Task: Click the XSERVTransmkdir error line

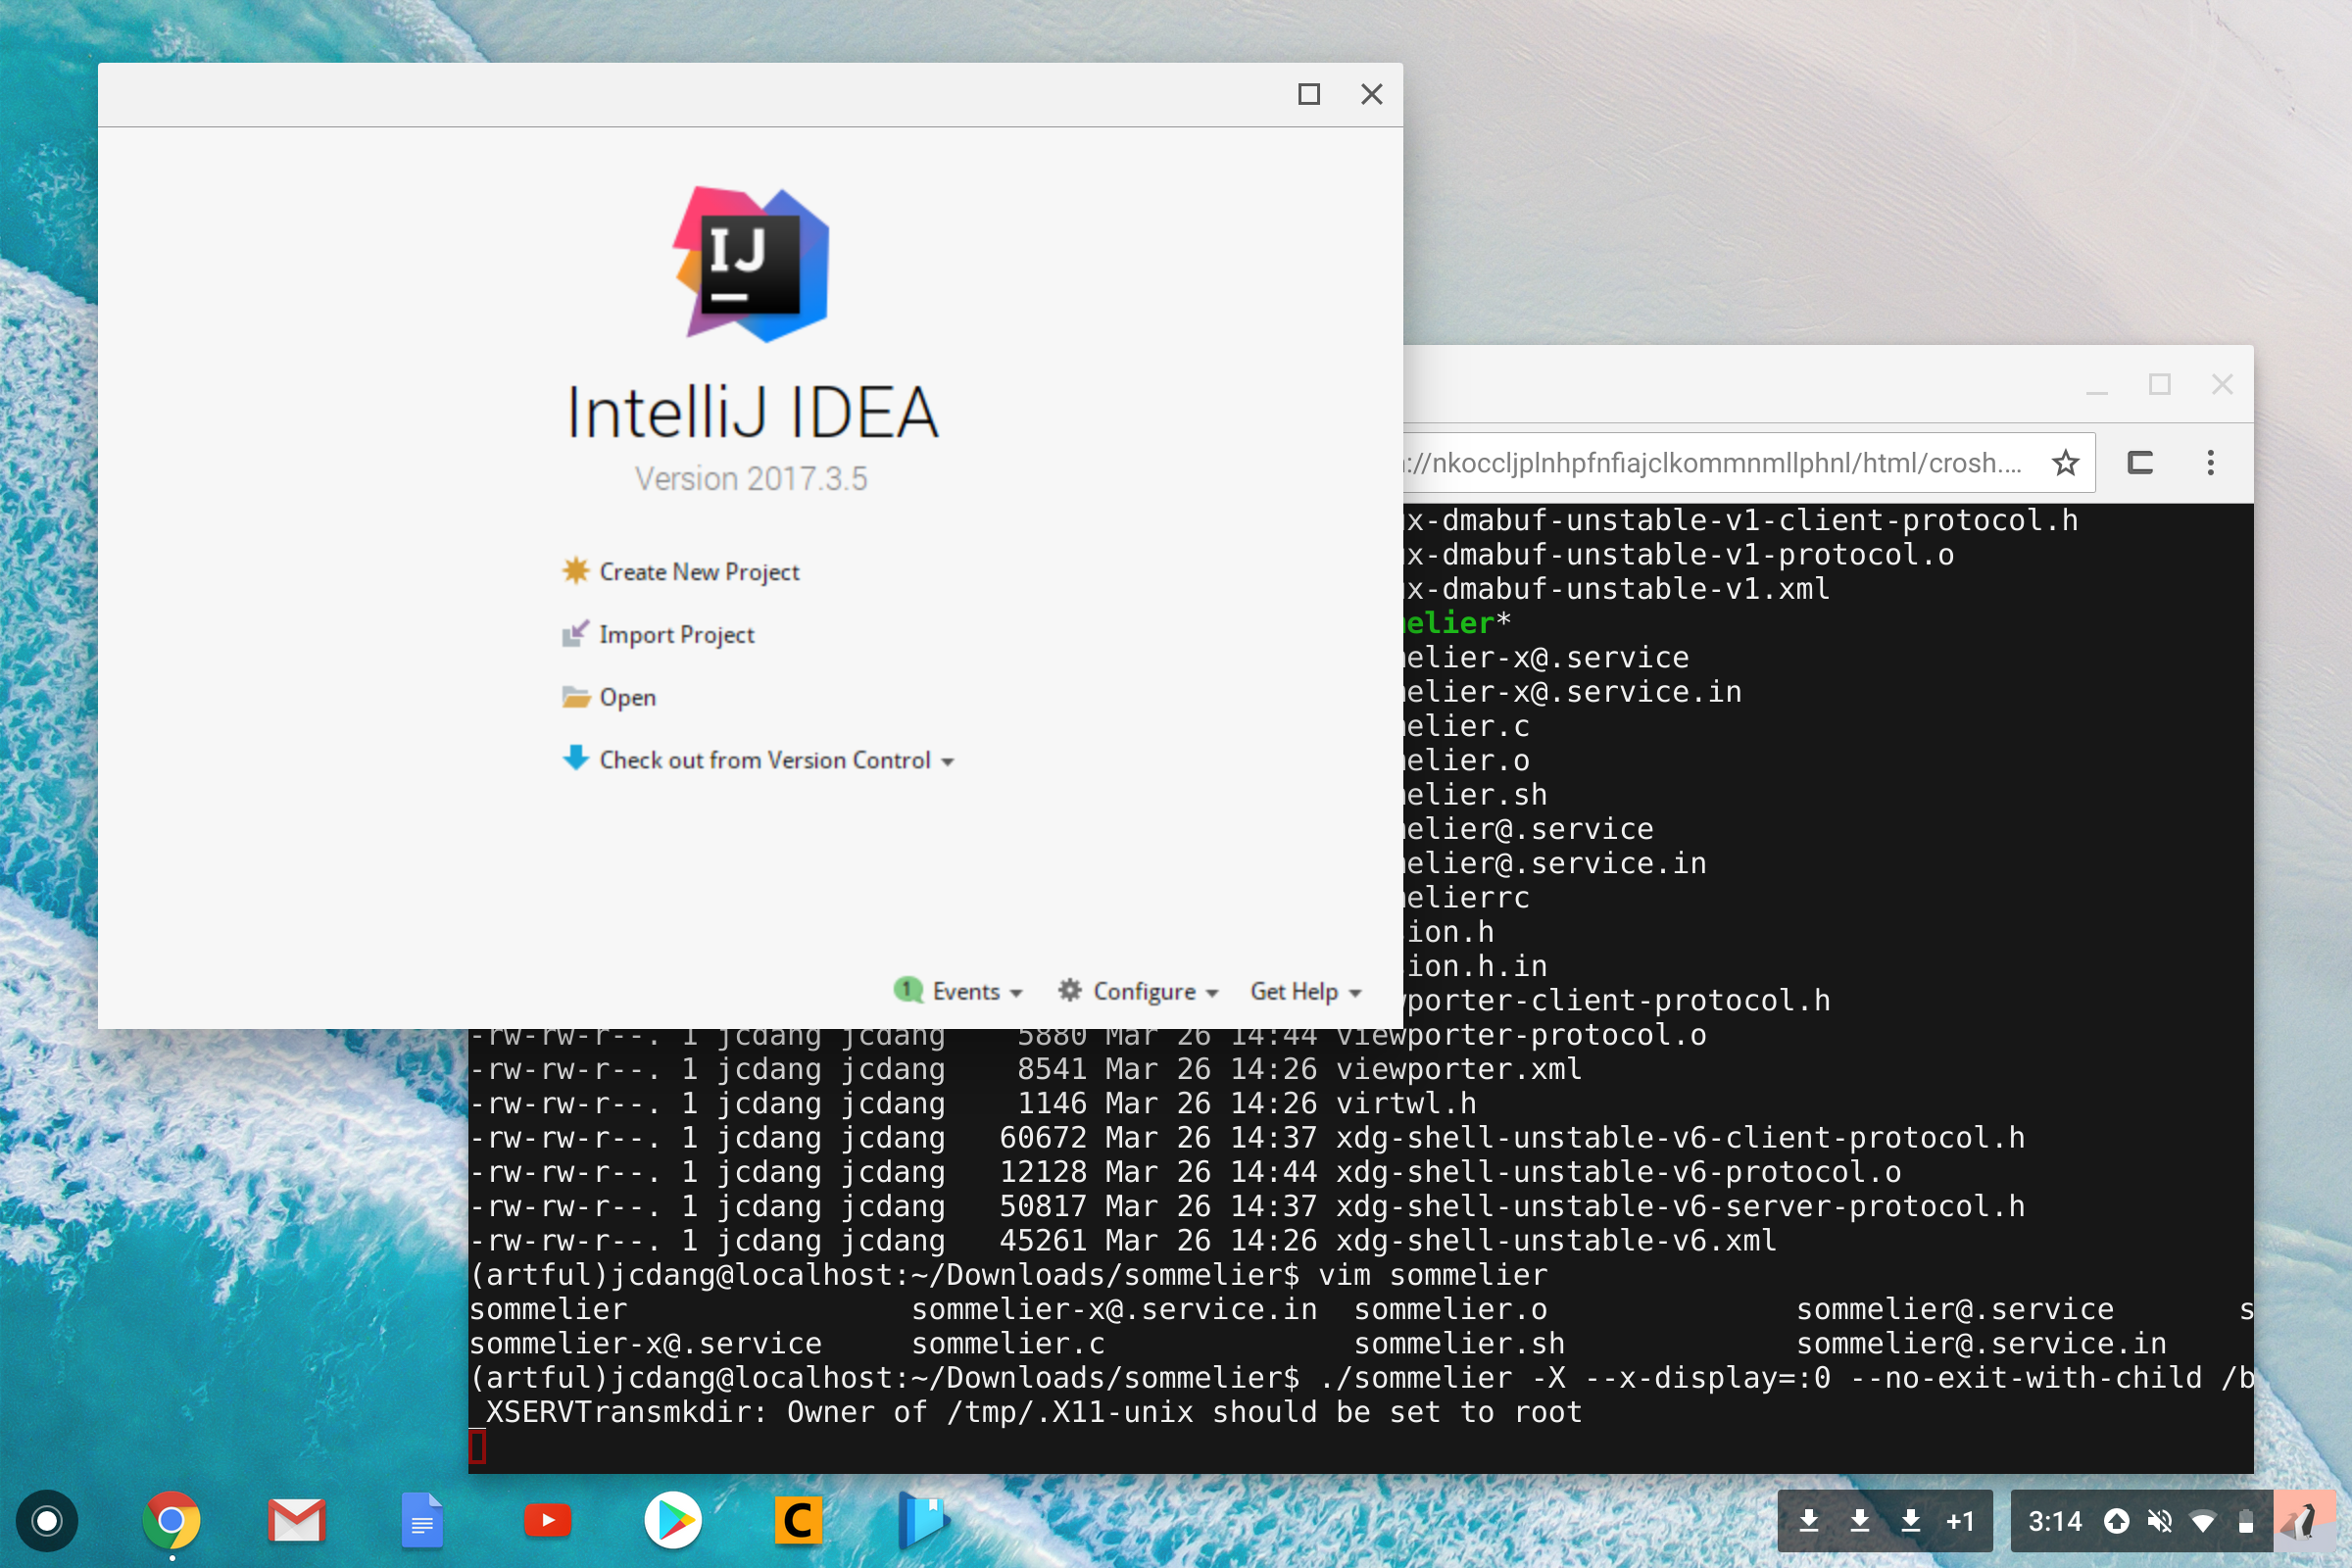Action: [1027, 1412]
